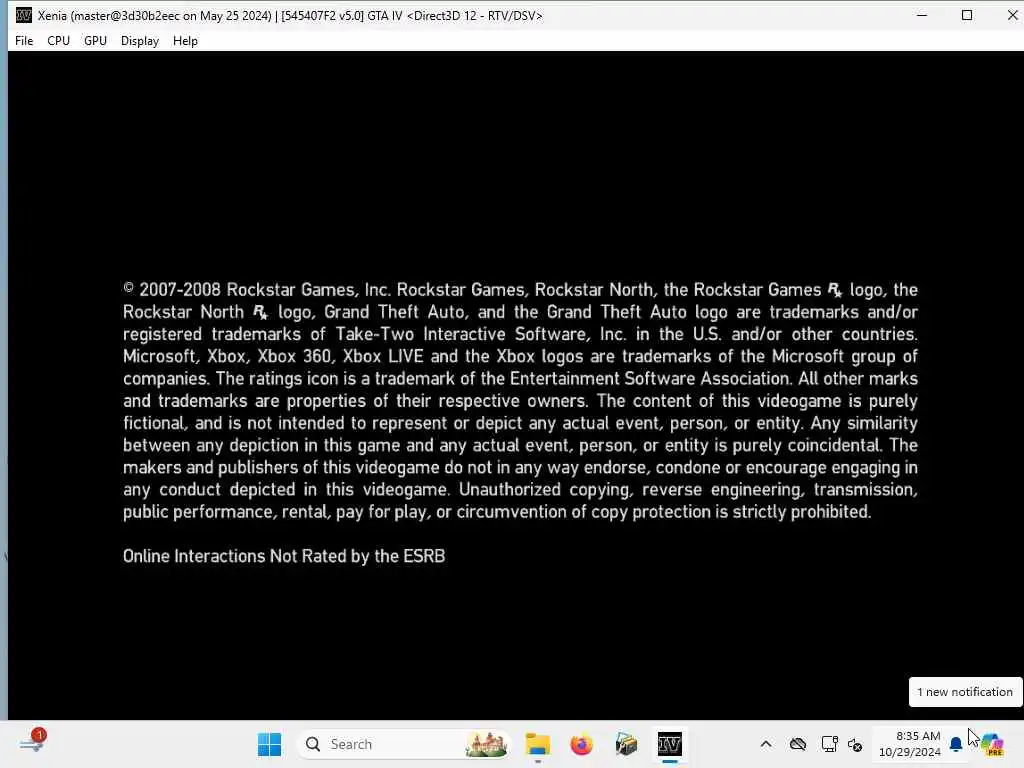Open the display/network tray icon

829,744
